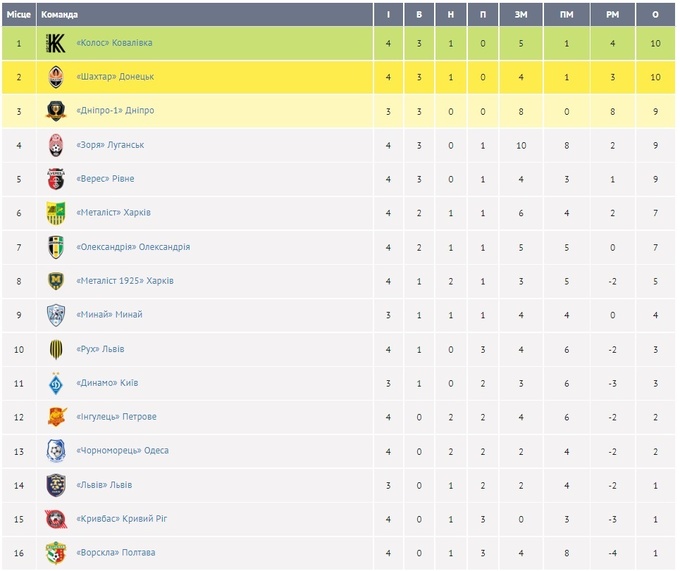Click the Zorya Luhansk club crest
This screenshot has width=680, height=571.
(x=56, y=145)
